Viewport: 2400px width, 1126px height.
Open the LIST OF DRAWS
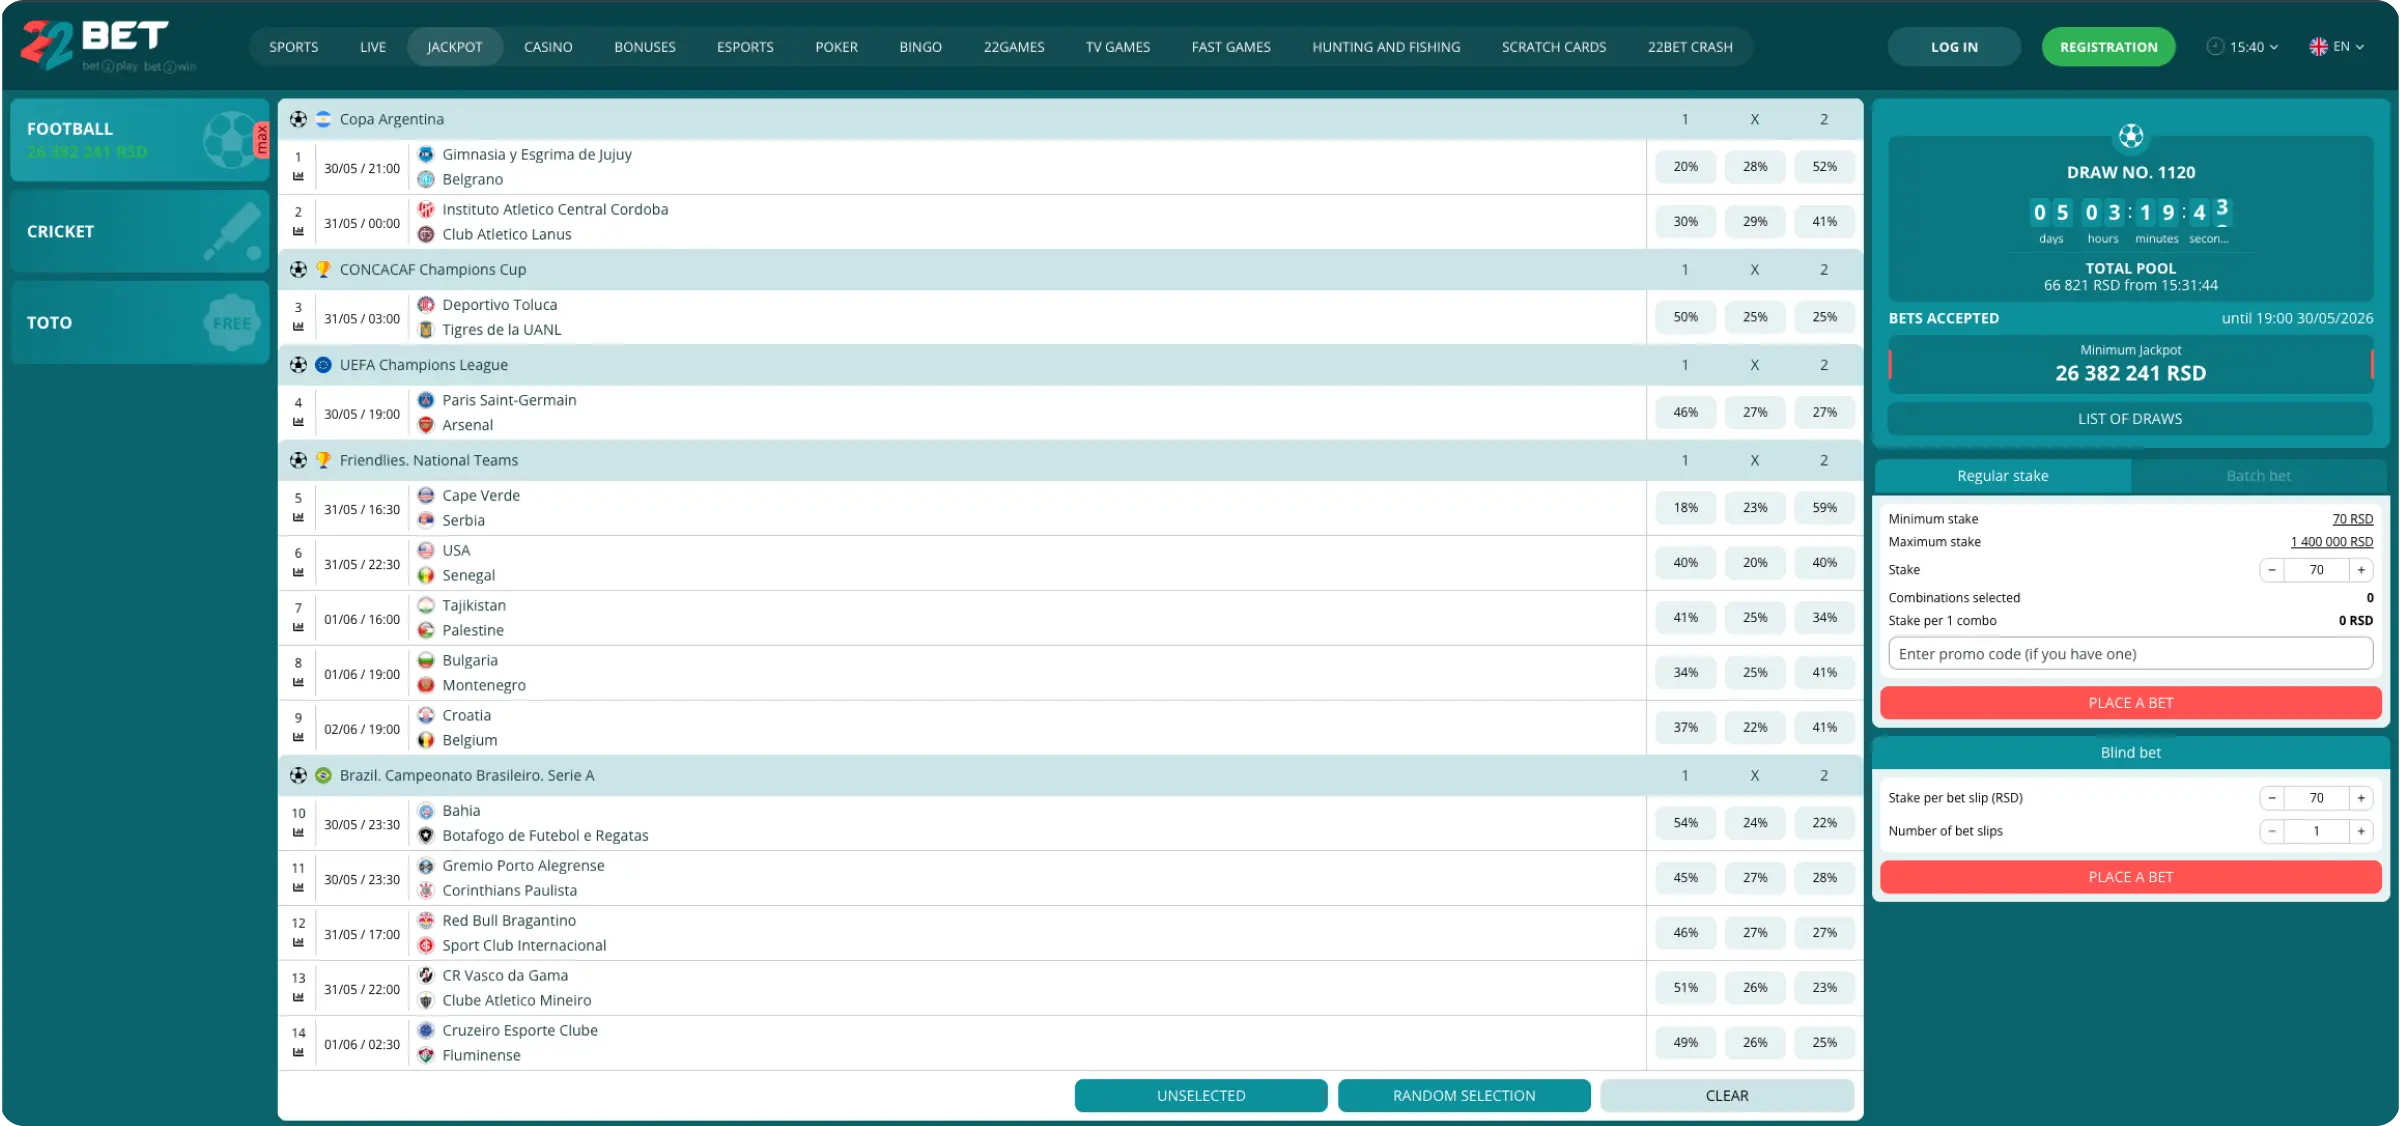pos(2130,419)
